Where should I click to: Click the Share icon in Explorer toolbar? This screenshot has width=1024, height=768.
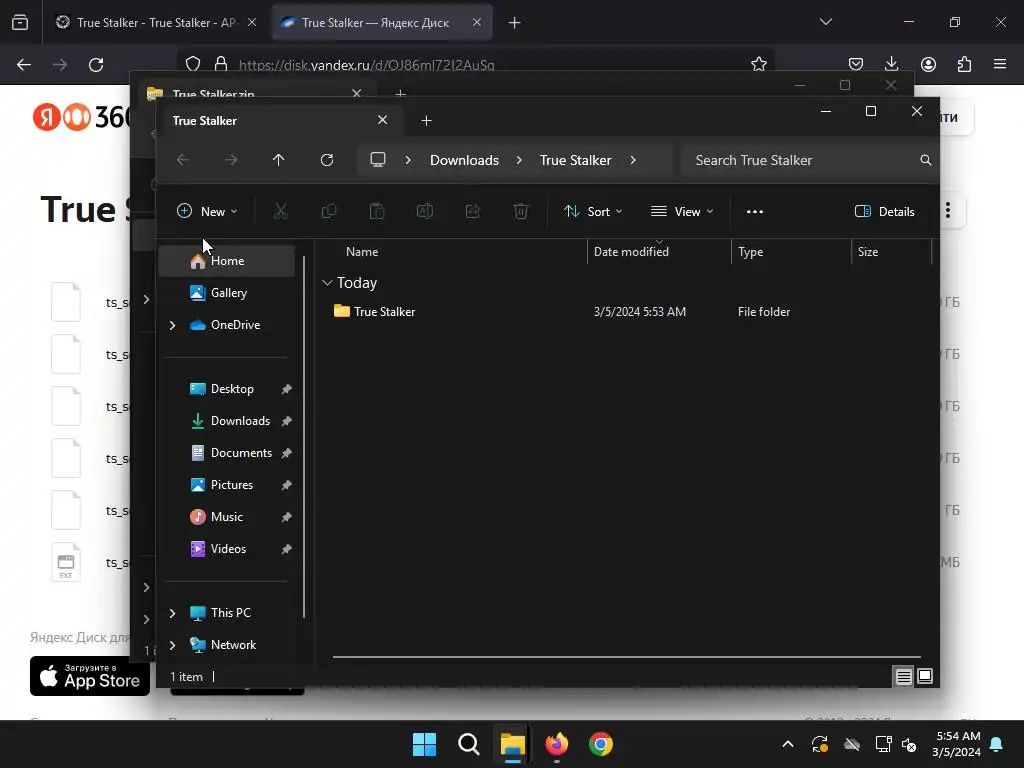point(473,211)
